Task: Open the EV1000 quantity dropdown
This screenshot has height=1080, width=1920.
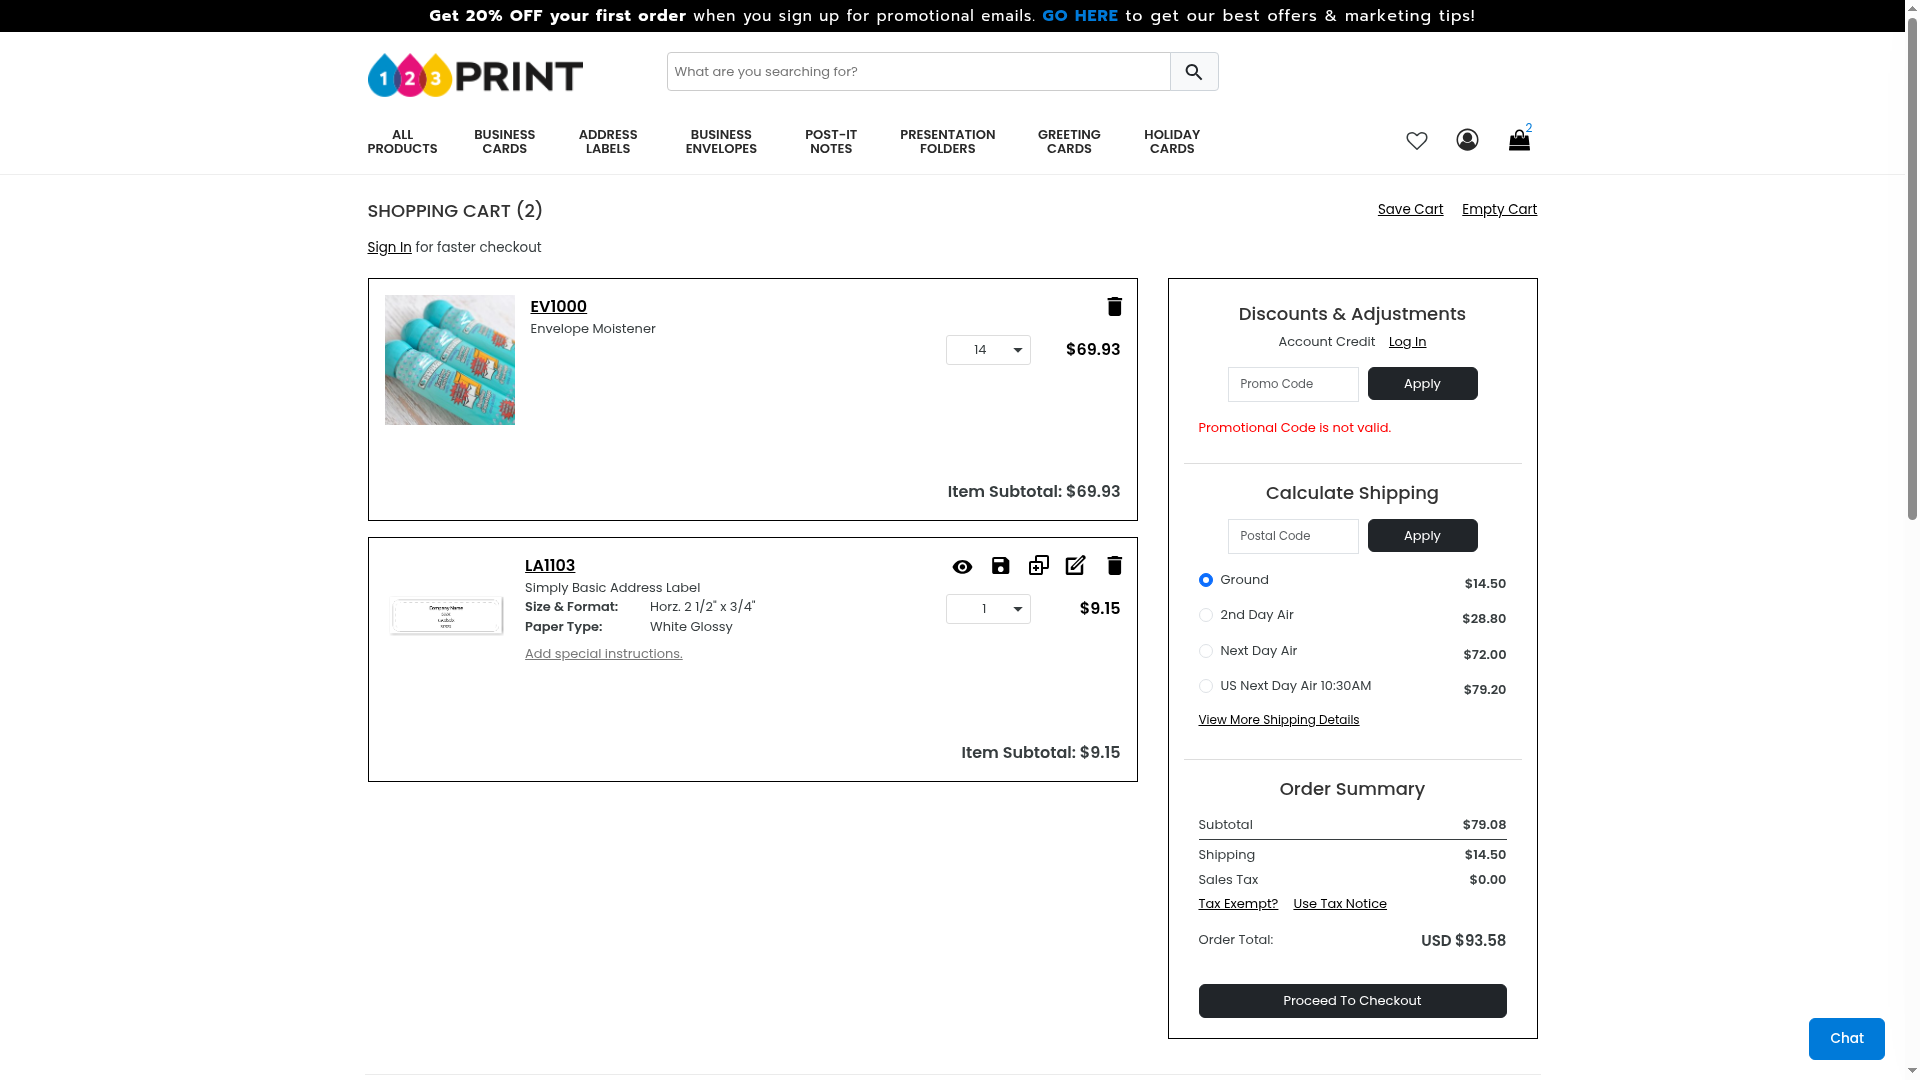Action: click(988, 350)
